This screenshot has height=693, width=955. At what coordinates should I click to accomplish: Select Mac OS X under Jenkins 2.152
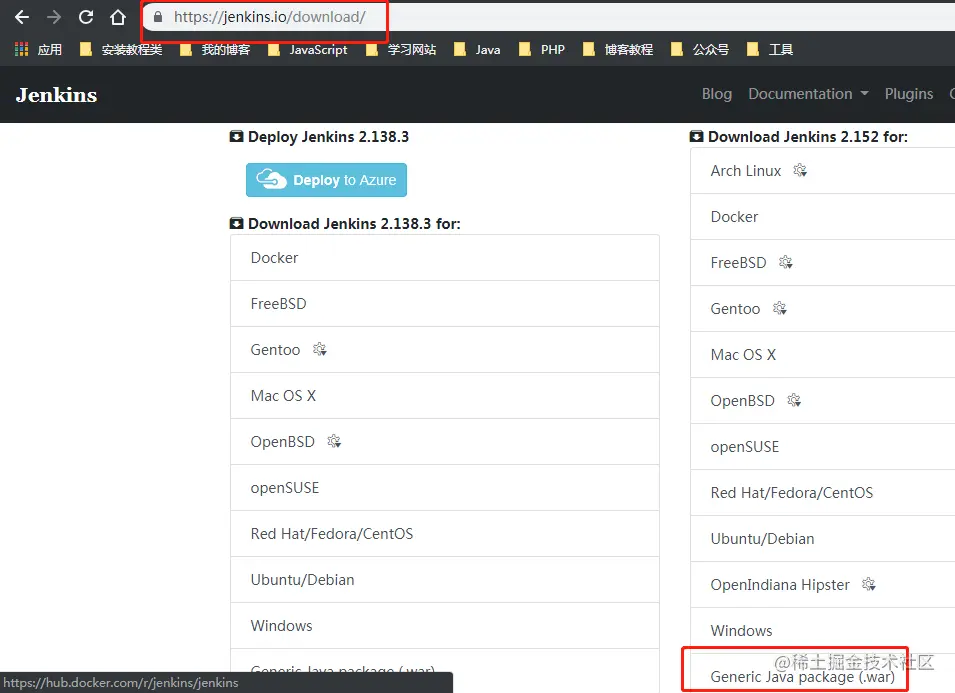823,355
